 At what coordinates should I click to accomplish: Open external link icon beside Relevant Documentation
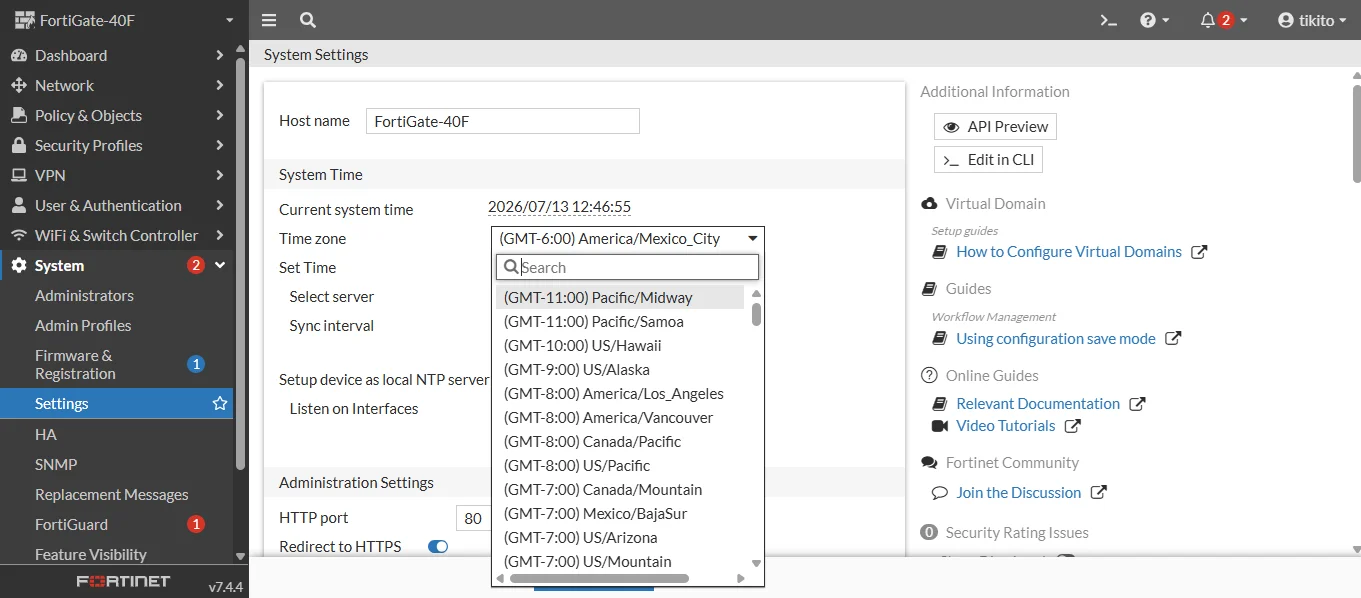point(1137,404)
